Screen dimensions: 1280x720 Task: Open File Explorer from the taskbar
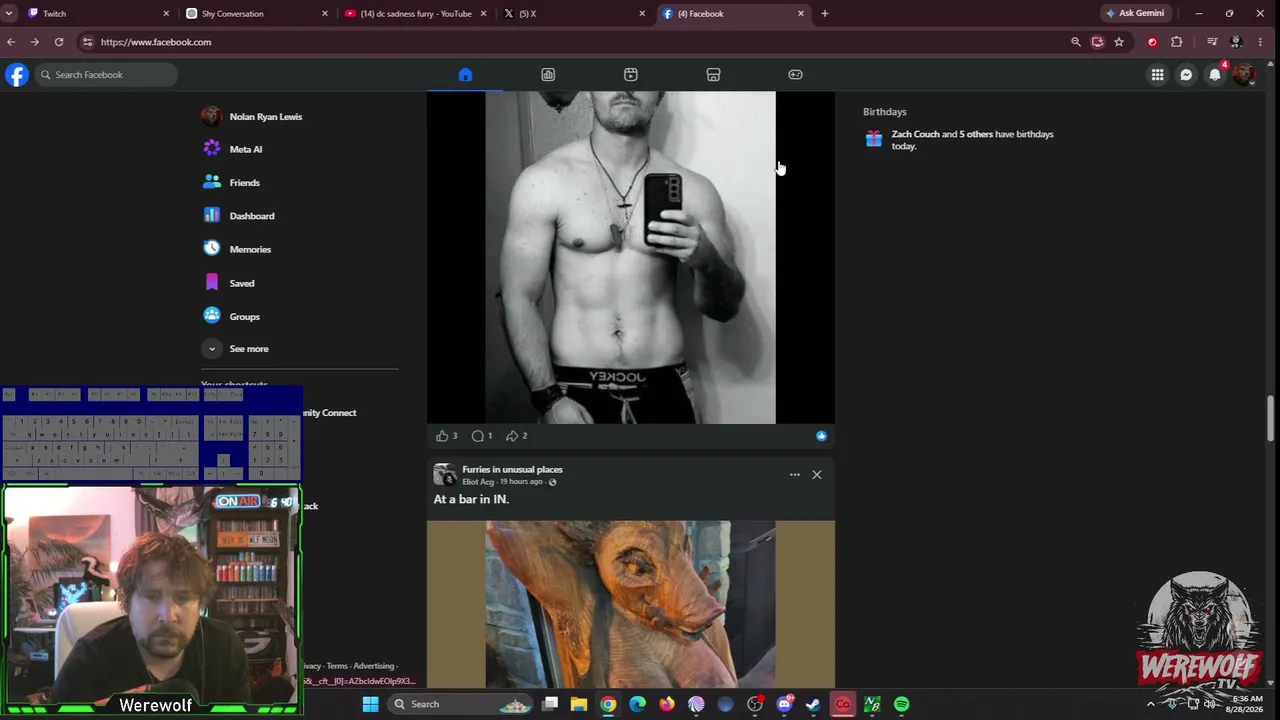(x=579, y=704)
